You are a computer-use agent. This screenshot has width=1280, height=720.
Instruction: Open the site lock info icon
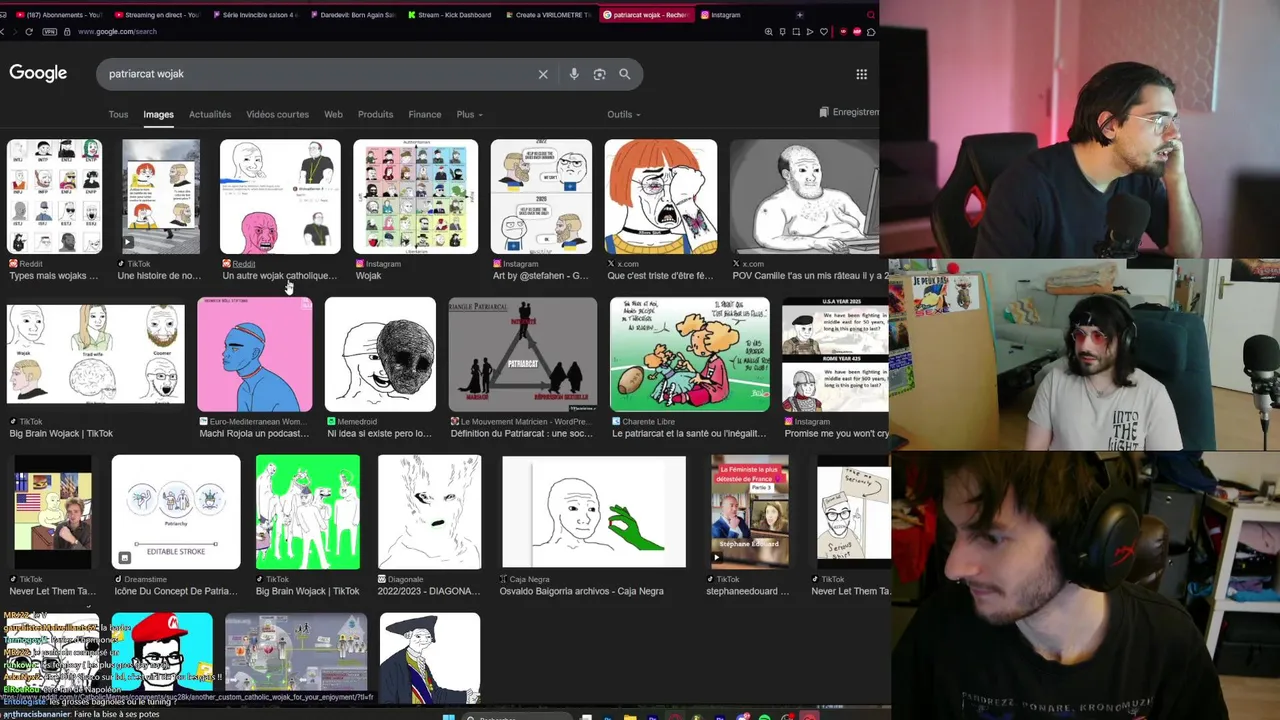pyautogui.click(x=67, y=32)
